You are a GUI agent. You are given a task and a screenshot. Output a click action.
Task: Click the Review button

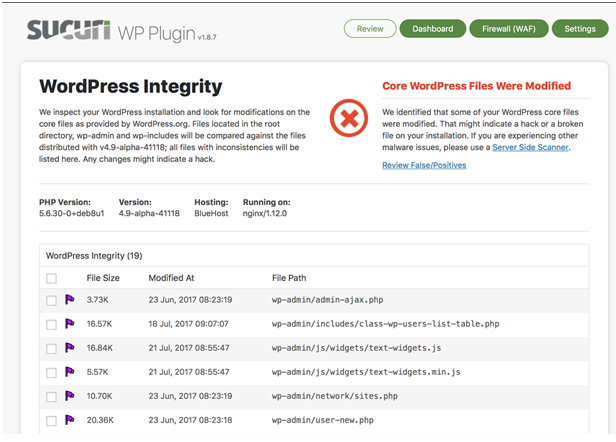(x=370, y=29)
